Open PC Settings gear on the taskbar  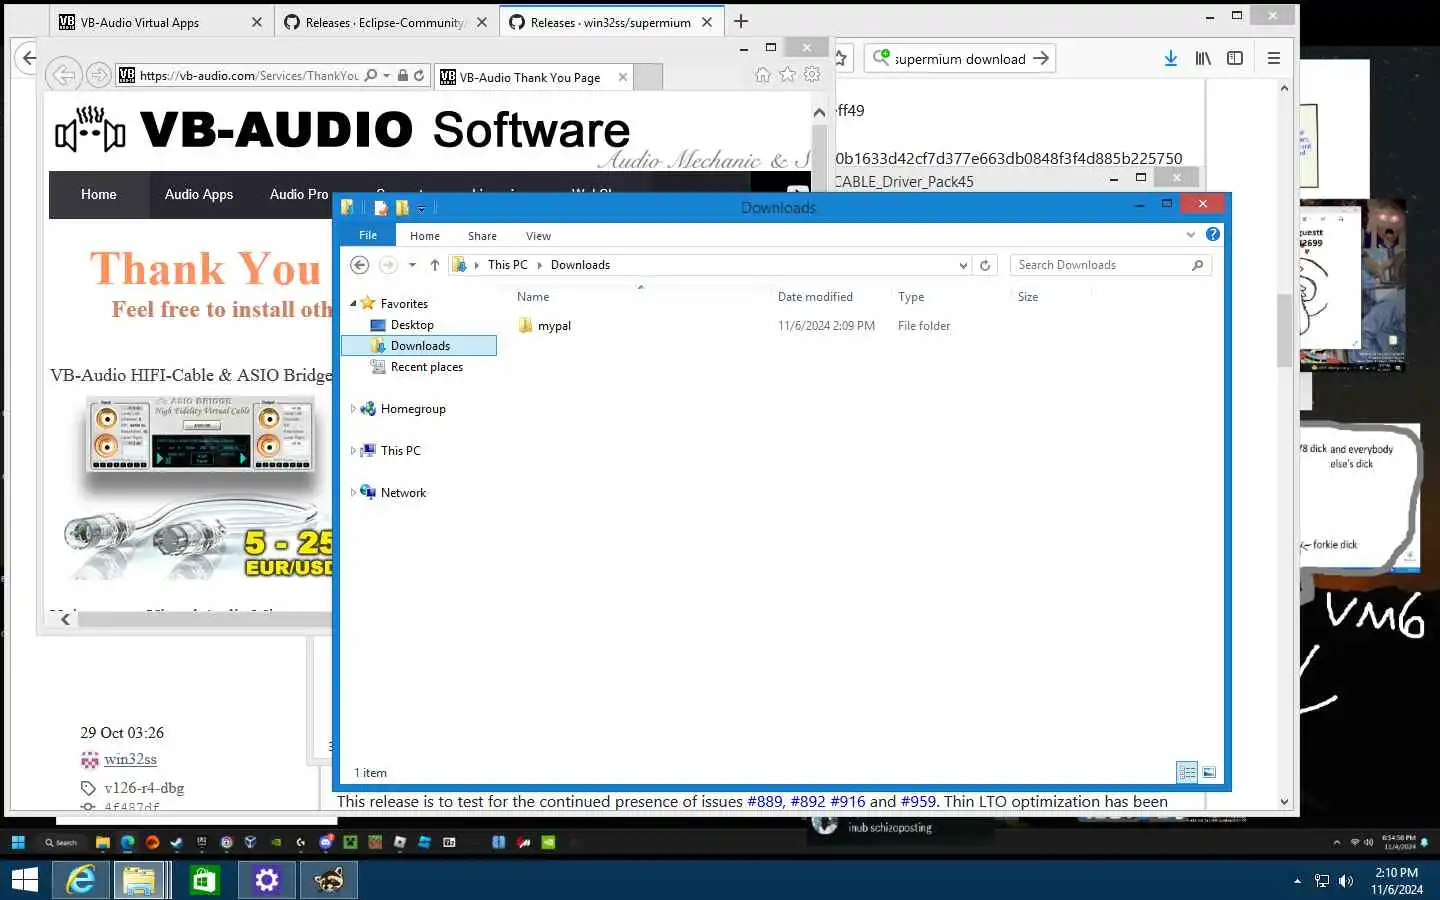[x=266, y=880]
